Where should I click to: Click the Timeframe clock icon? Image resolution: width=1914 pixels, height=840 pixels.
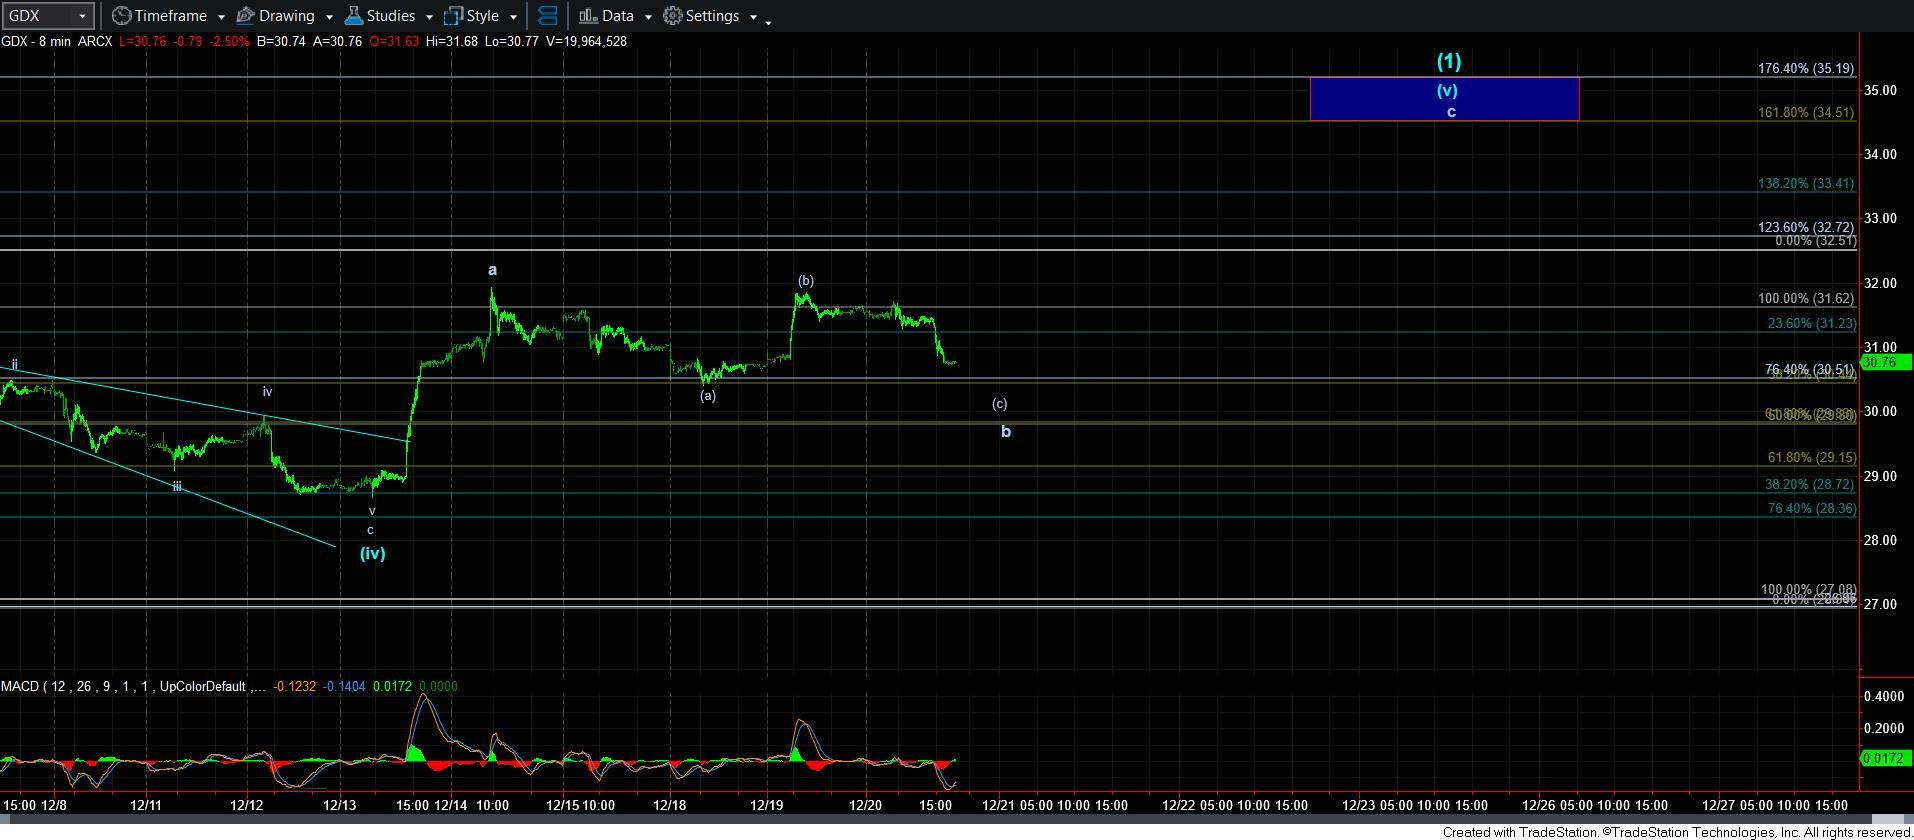[121, 16]
